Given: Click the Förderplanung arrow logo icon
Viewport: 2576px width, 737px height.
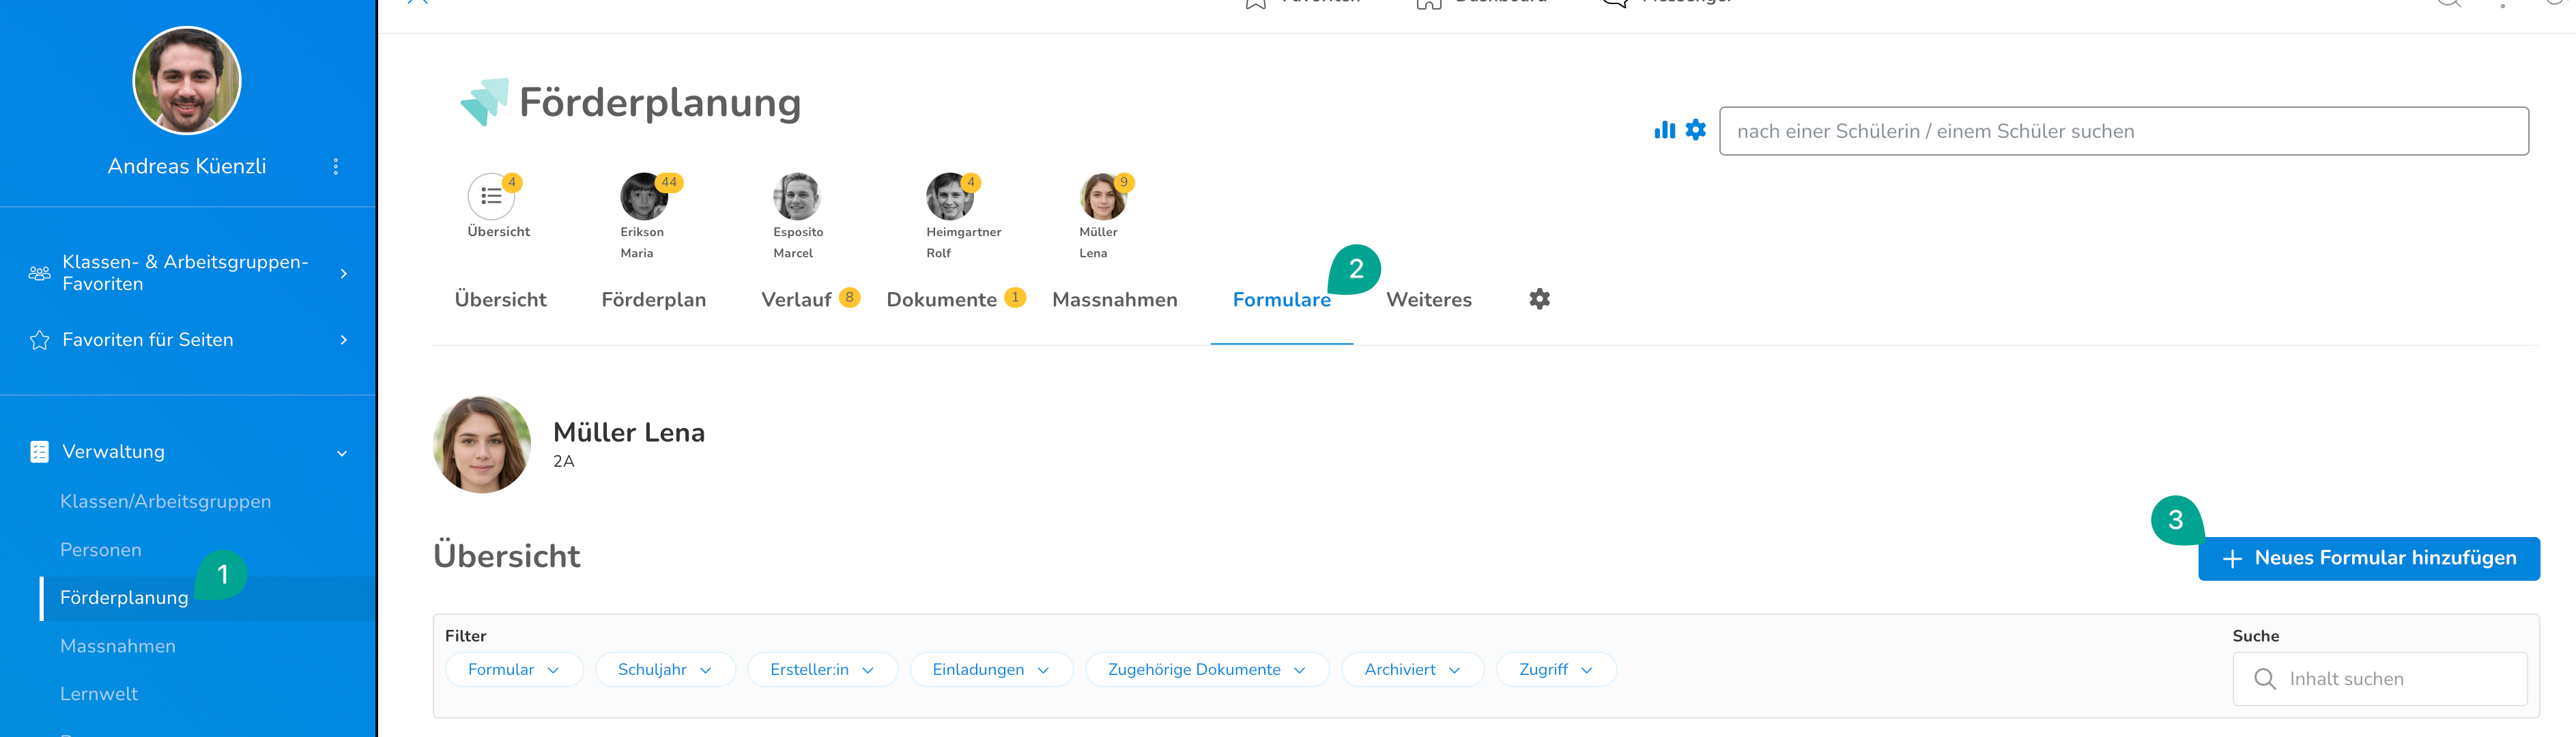Looking at the screenshot, I should coord(484,102).
